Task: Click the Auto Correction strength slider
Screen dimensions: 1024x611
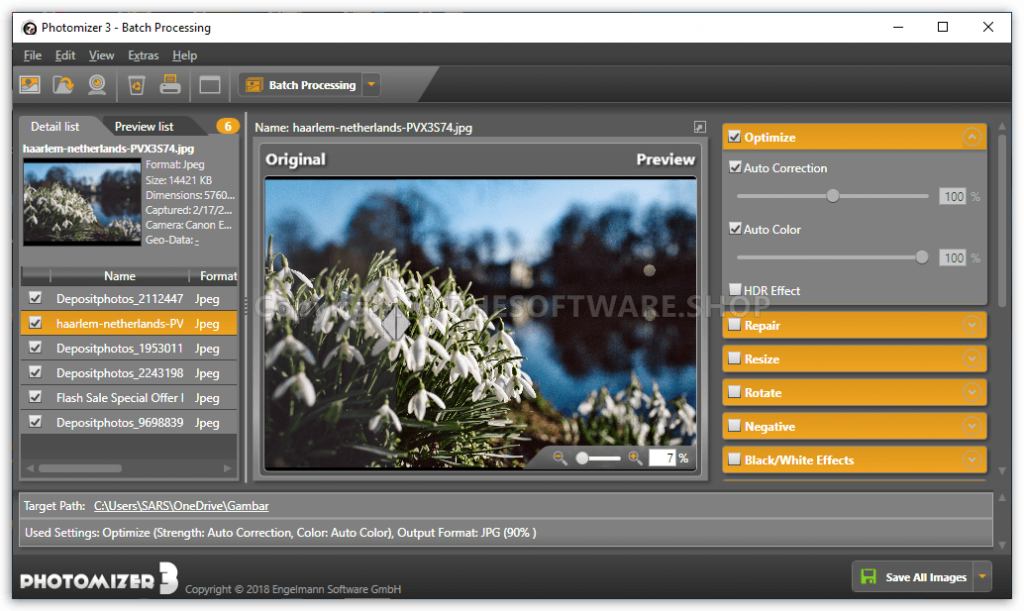Action: pos(833,196)
